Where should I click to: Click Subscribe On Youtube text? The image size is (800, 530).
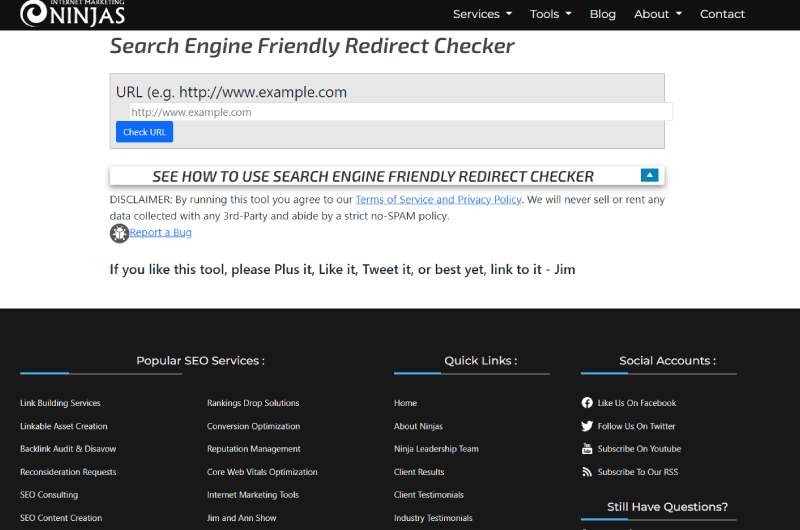point(639,449)
